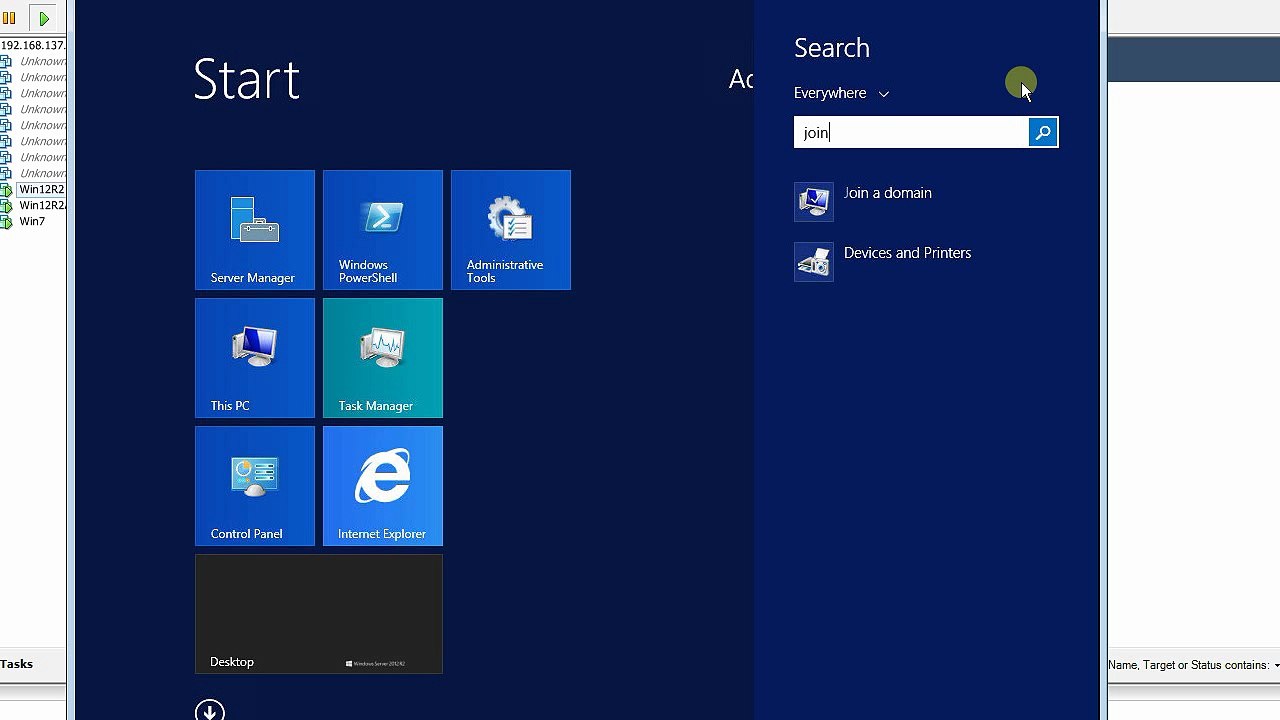Focus the search box containing "join"
Image resolution: width=1280 pixels, height=720 pixels.
point(911,132)
